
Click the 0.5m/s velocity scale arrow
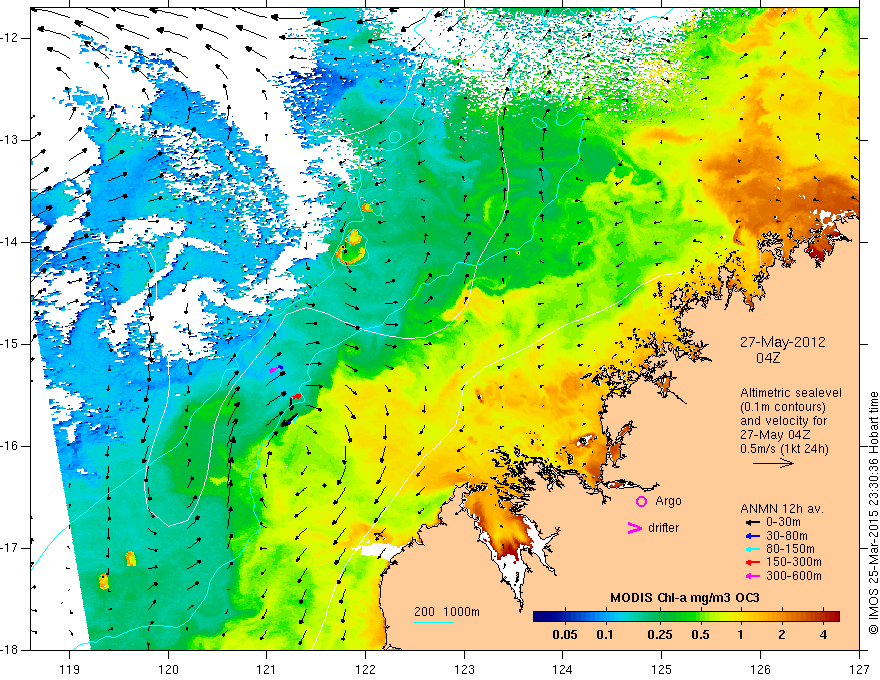773,463
